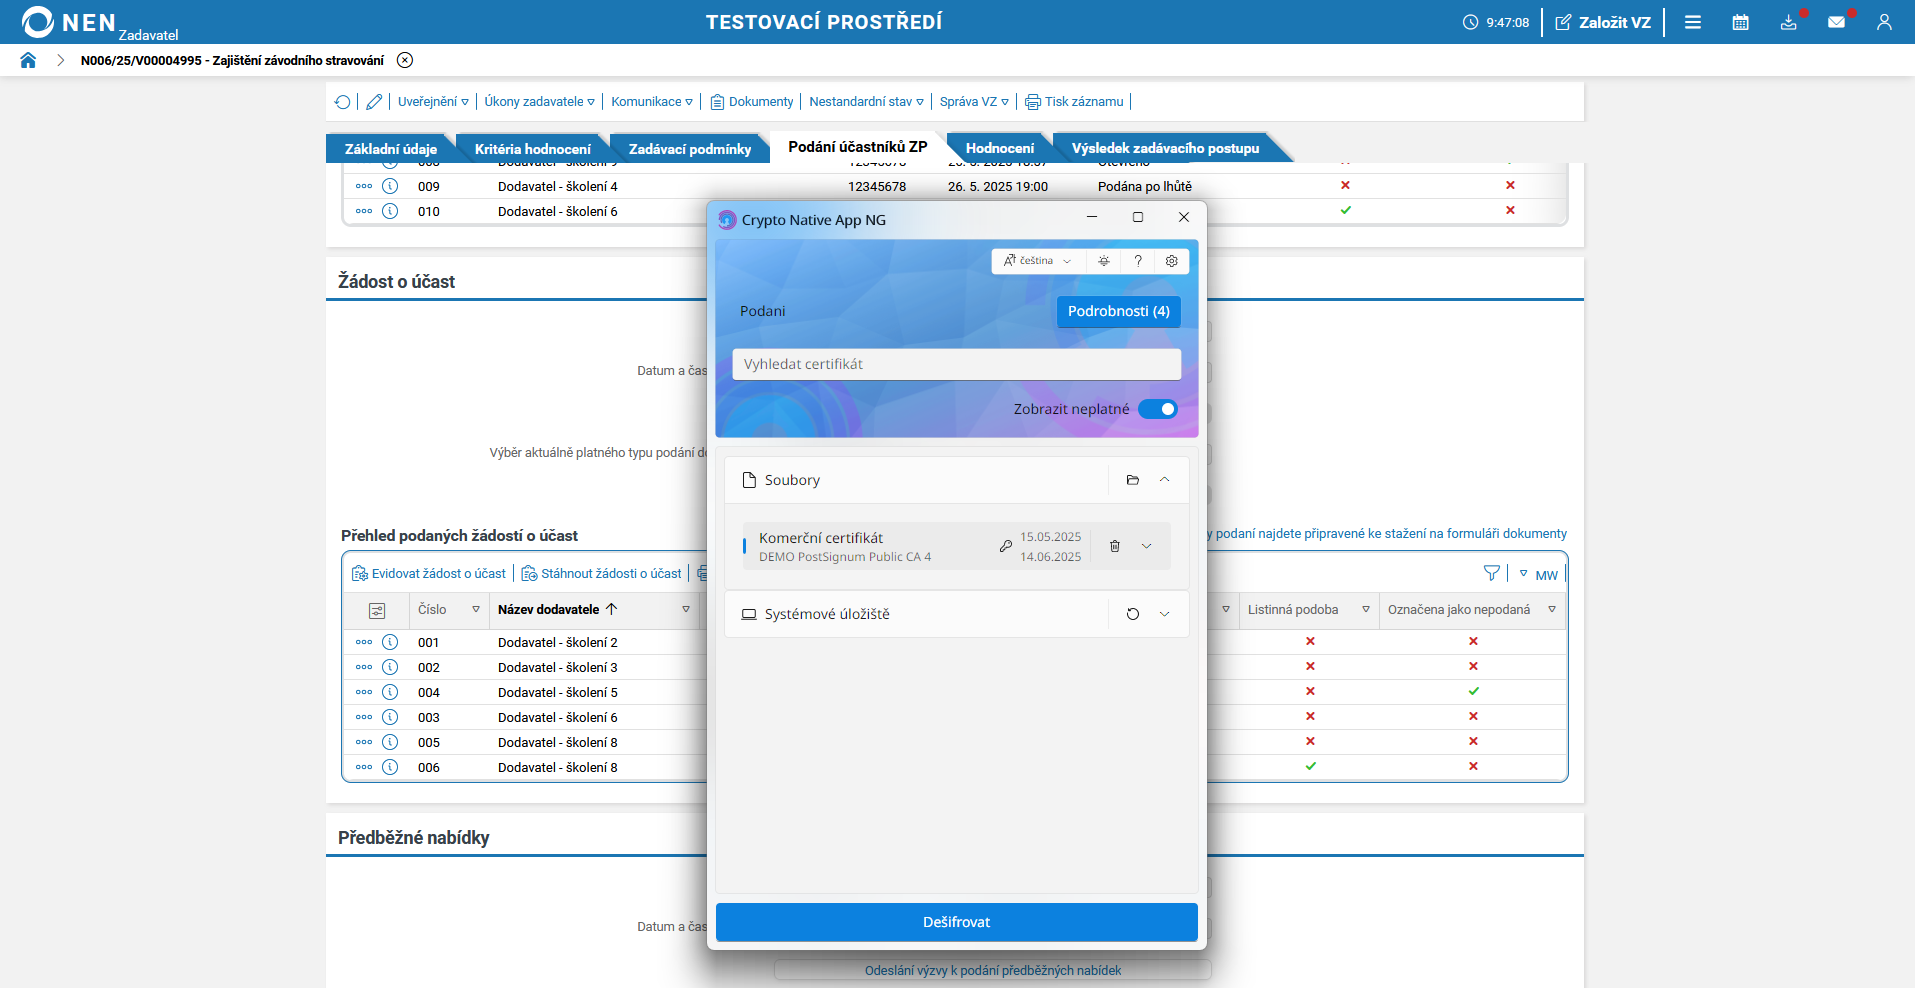Click the browse folder icon in Soubory
1915x988 pixels.
click(x=1133, y=480)
